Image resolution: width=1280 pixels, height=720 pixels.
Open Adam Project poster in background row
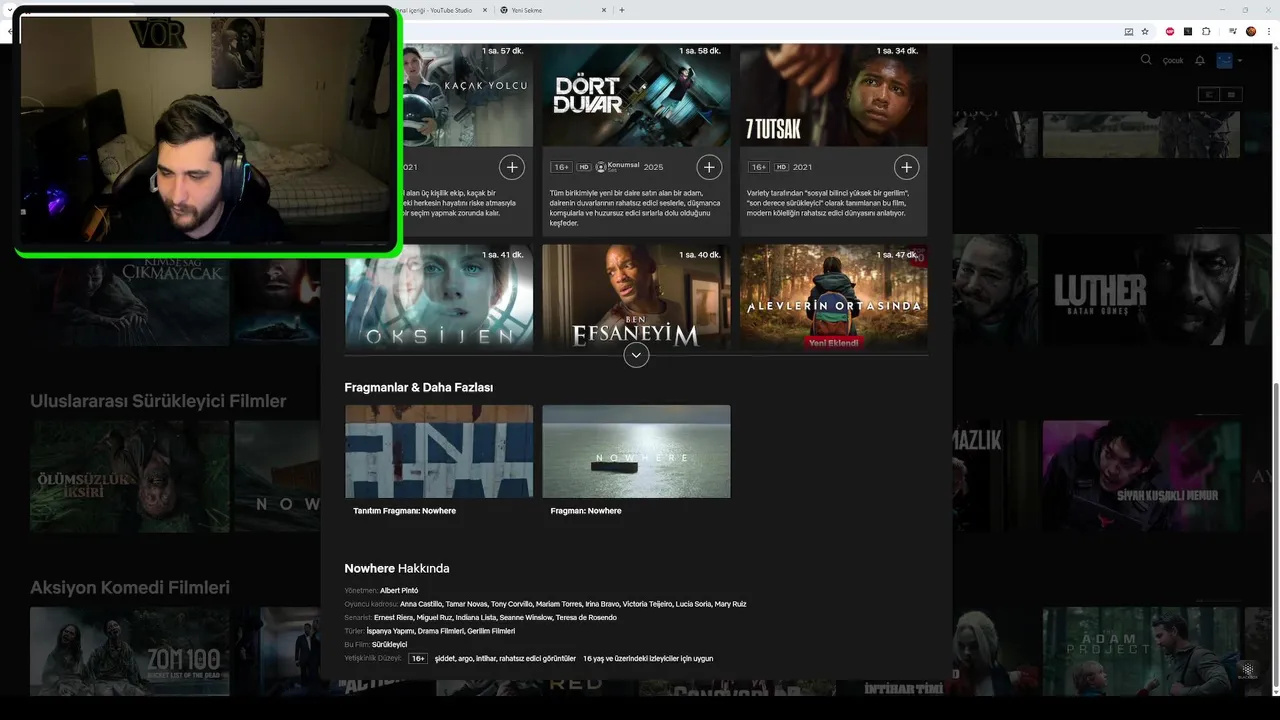(x=1141, y=651)
